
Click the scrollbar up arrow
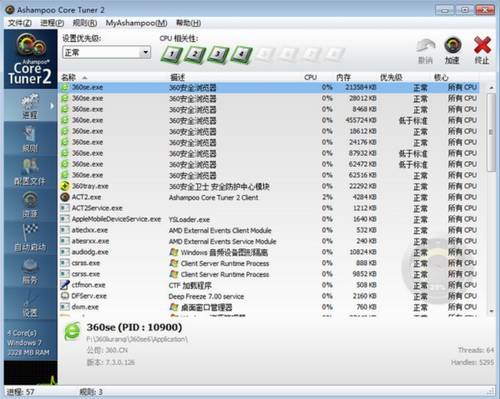[x=491, y=88]
